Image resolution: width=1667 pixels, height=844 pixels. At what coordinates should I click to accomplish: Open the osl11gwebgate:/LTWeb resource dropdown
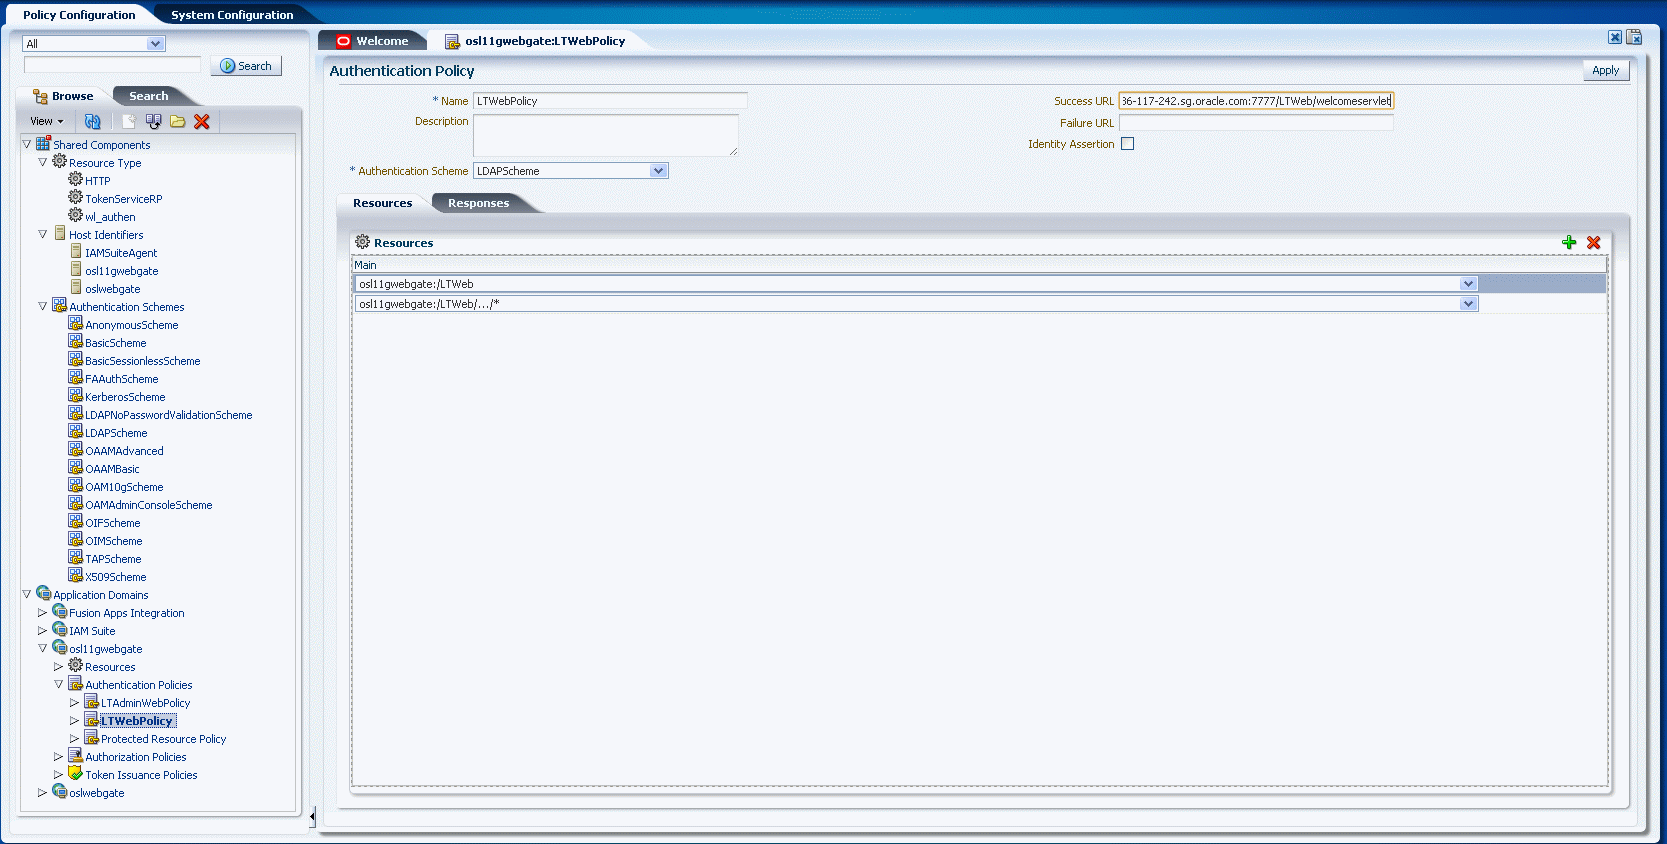click(x=1468, y=284)
